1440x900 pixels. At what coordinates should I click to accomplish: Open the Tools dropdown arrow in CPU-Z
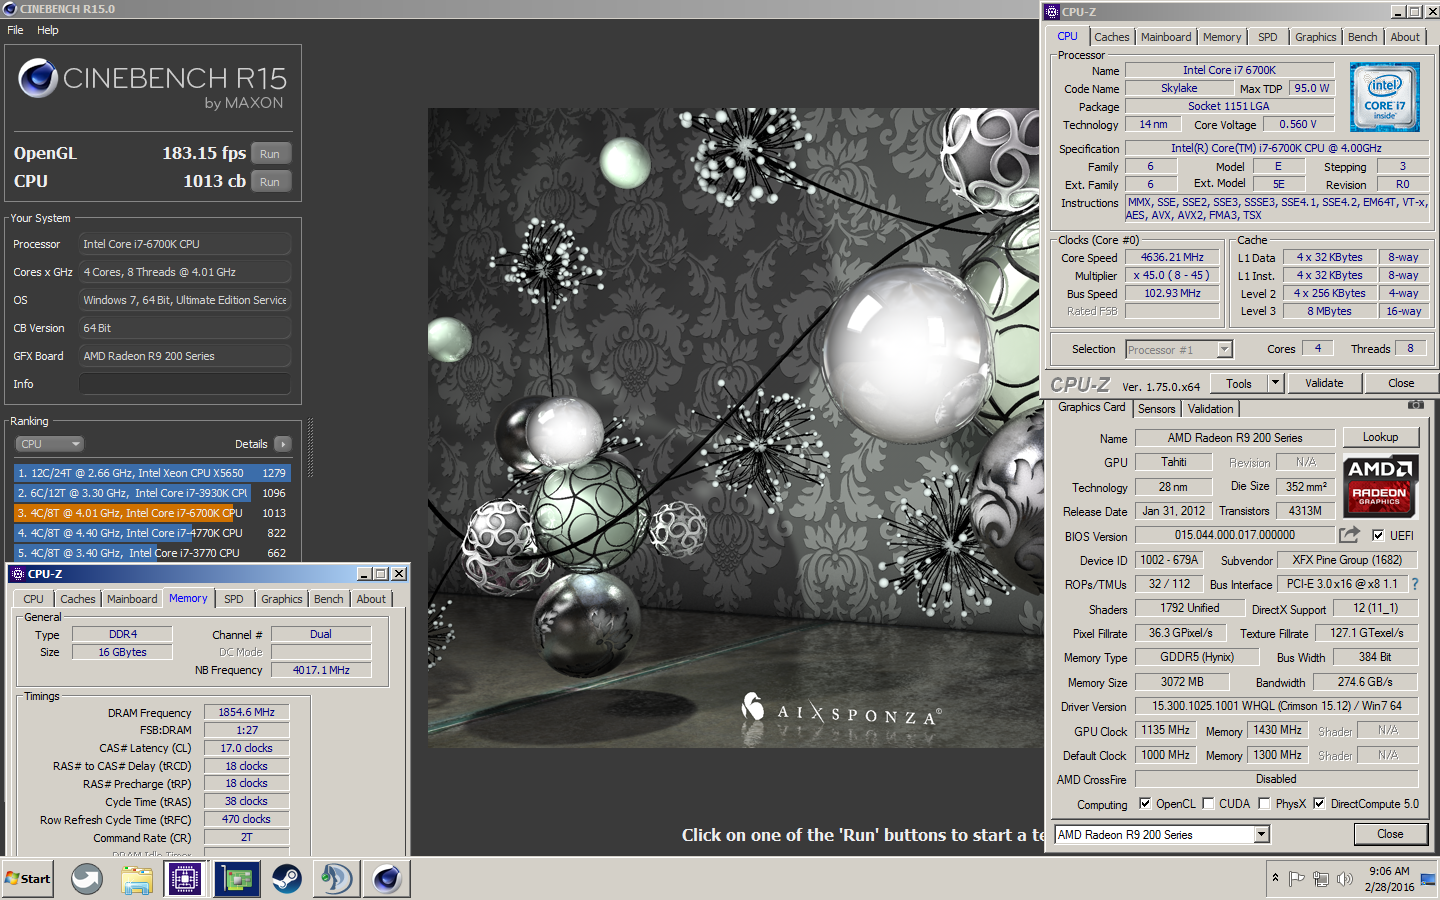pos(1275,383)
